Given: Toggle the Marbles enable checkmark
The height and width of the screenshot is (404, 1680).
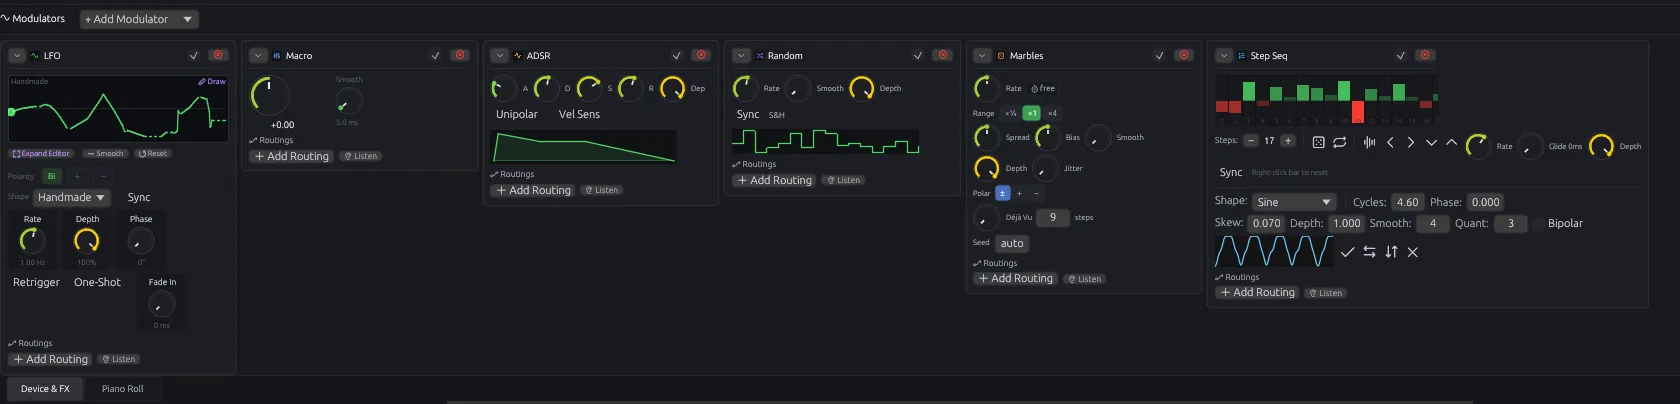Looking at the screenshot, I should (x=1159, y=56).
